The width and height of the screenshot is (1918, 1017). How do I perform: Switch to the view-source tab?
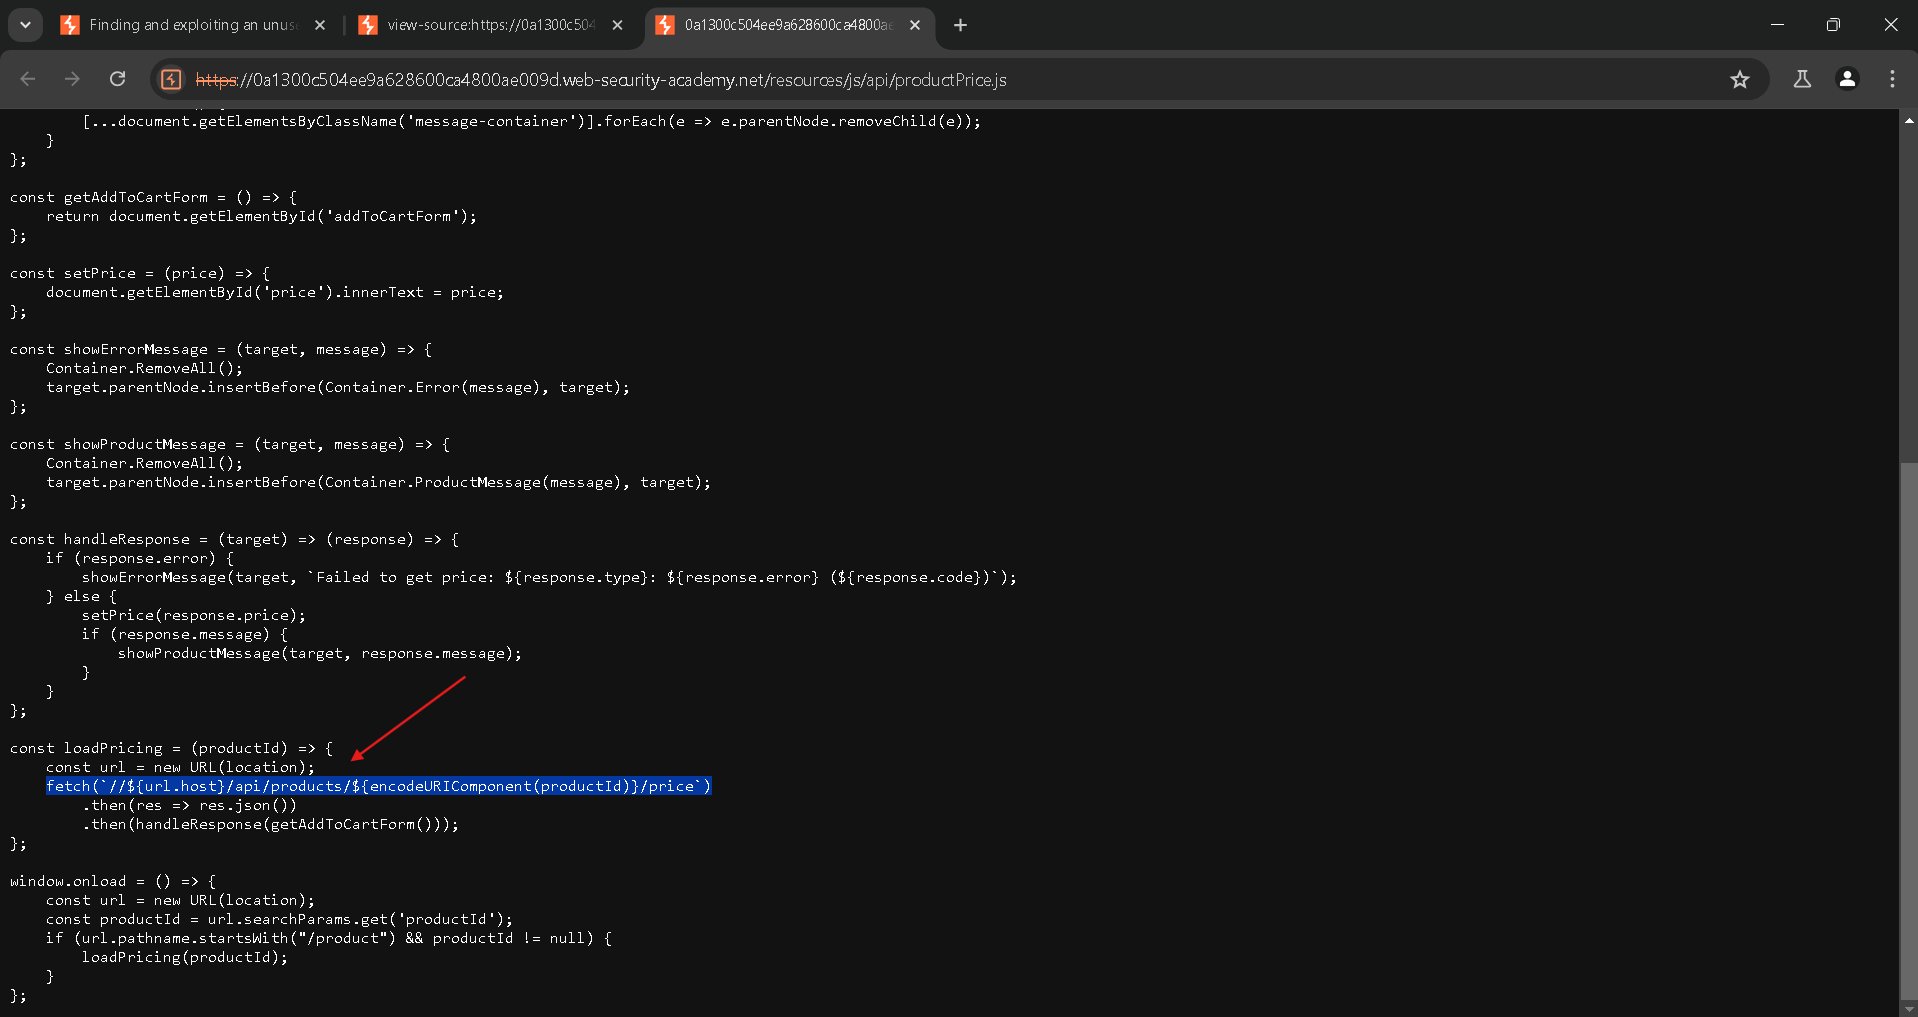[490, 25]
